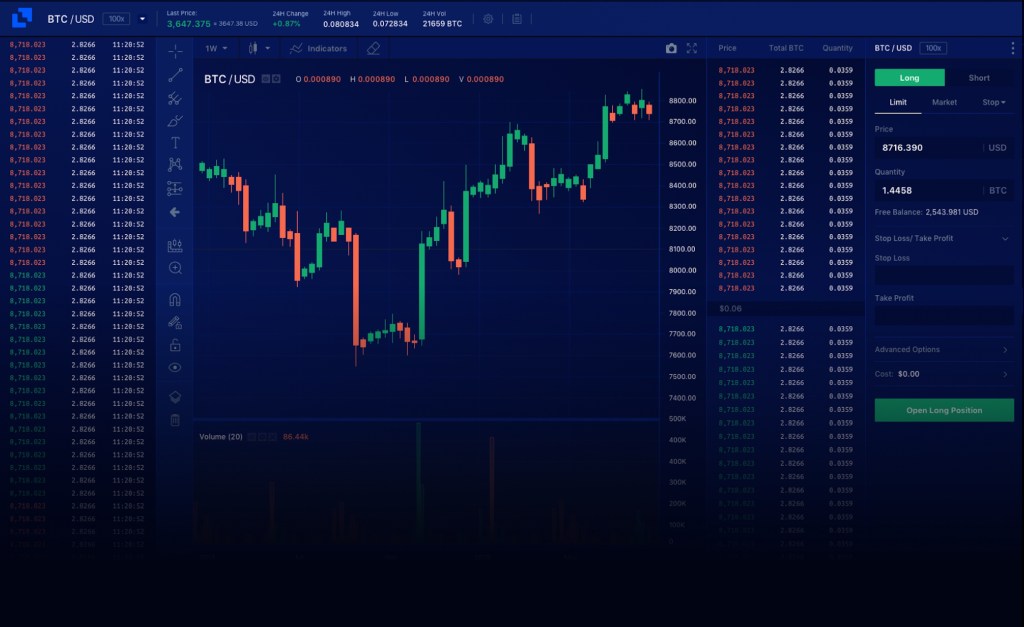Select the trend line drawing tool
The height and width of the screenshot is (627, 1024).
[175, 75]
